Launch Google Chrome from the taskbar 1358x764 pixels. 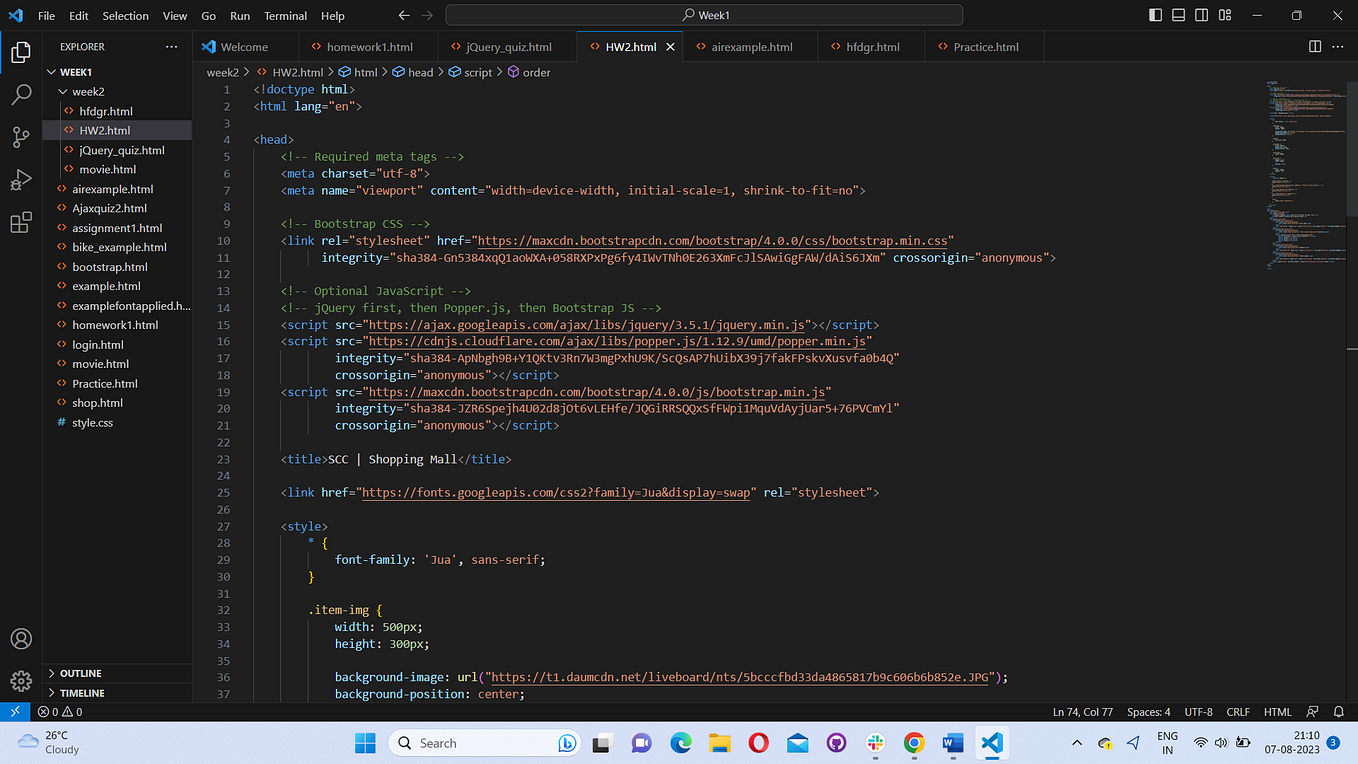coord(913,743)
